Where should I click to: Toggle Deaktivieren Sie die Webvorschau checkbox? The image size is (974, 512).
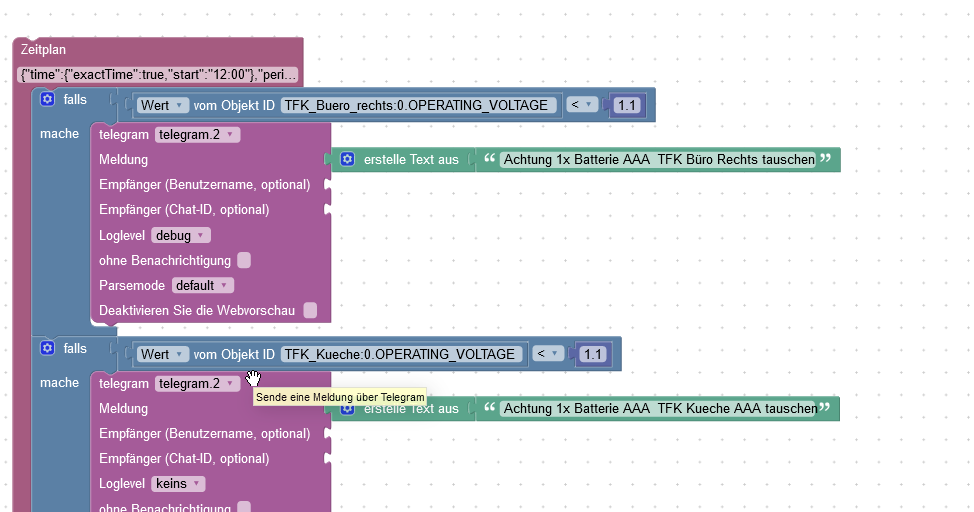click(310, 310)
